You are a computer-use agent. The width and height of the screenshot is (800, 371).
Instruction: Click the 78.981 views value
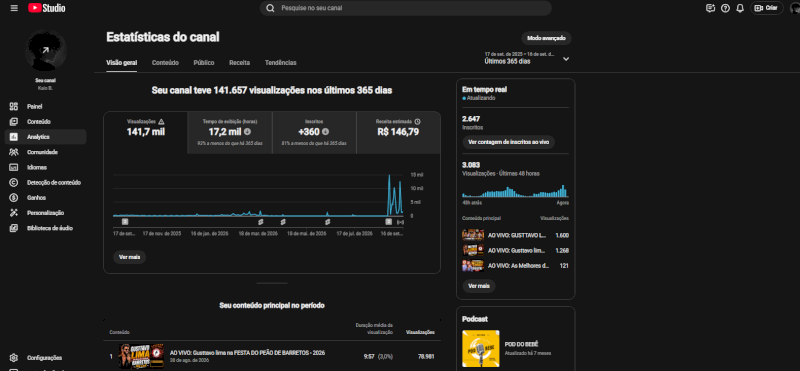[x=426, y=356]
